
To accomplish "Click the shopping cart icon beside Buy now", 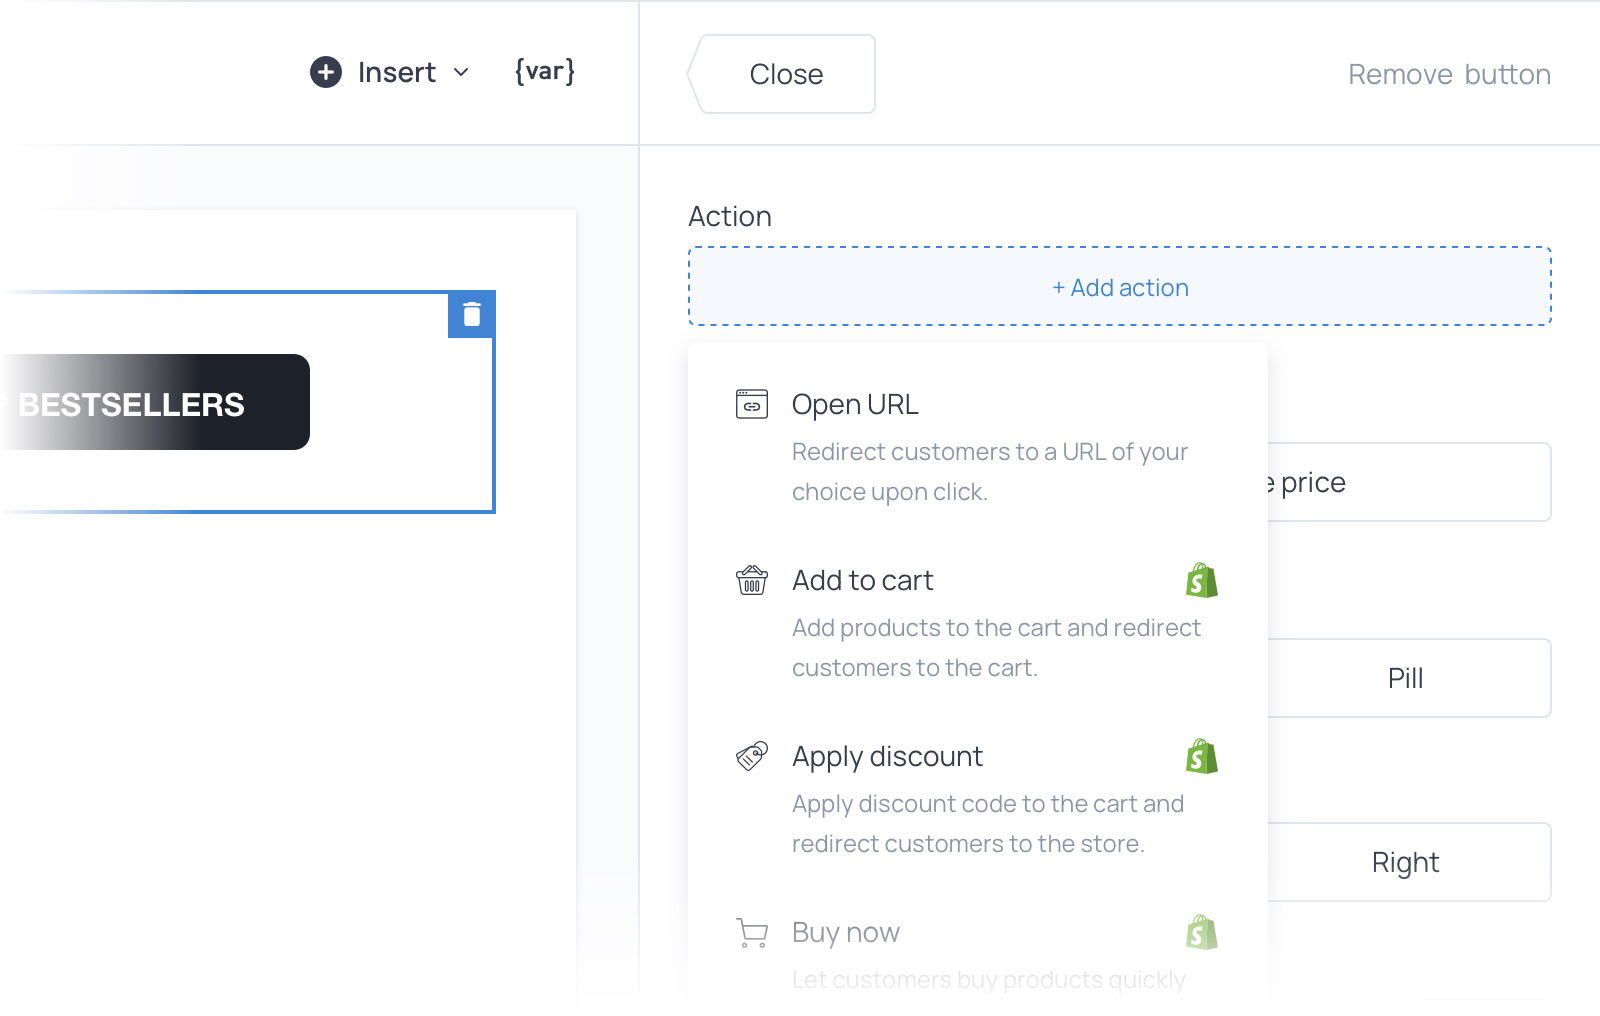I will (751, 932).
